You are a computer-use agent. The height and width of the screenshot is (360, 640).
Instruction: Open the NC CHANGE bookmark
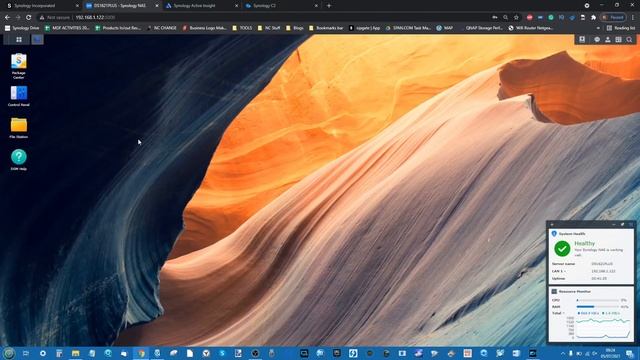pyautogui.click(x=162, y=28)
